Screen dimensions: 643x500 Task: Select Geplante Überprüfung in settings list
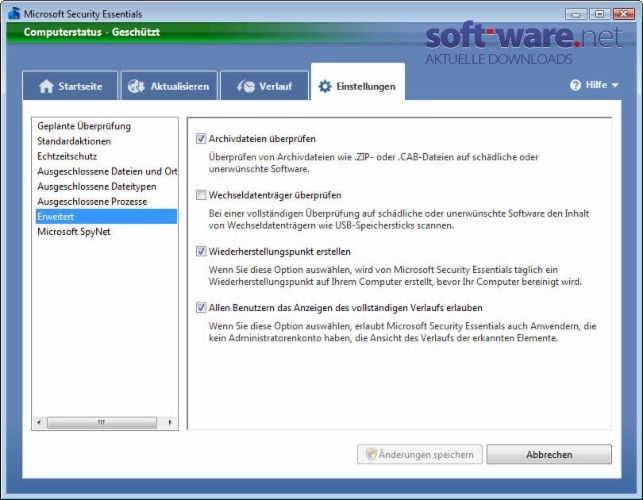[106, 126]
